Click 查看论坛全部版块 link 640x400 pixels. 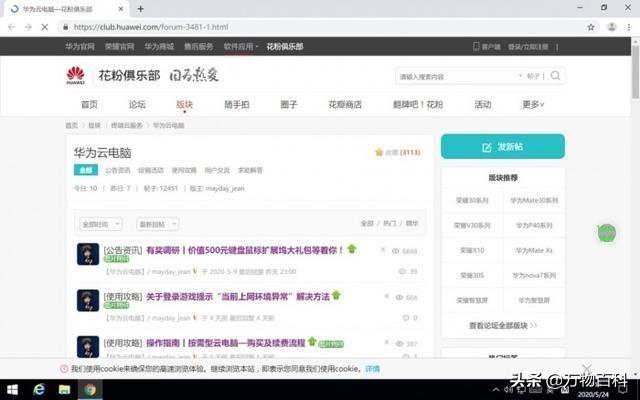pos(503,325)
